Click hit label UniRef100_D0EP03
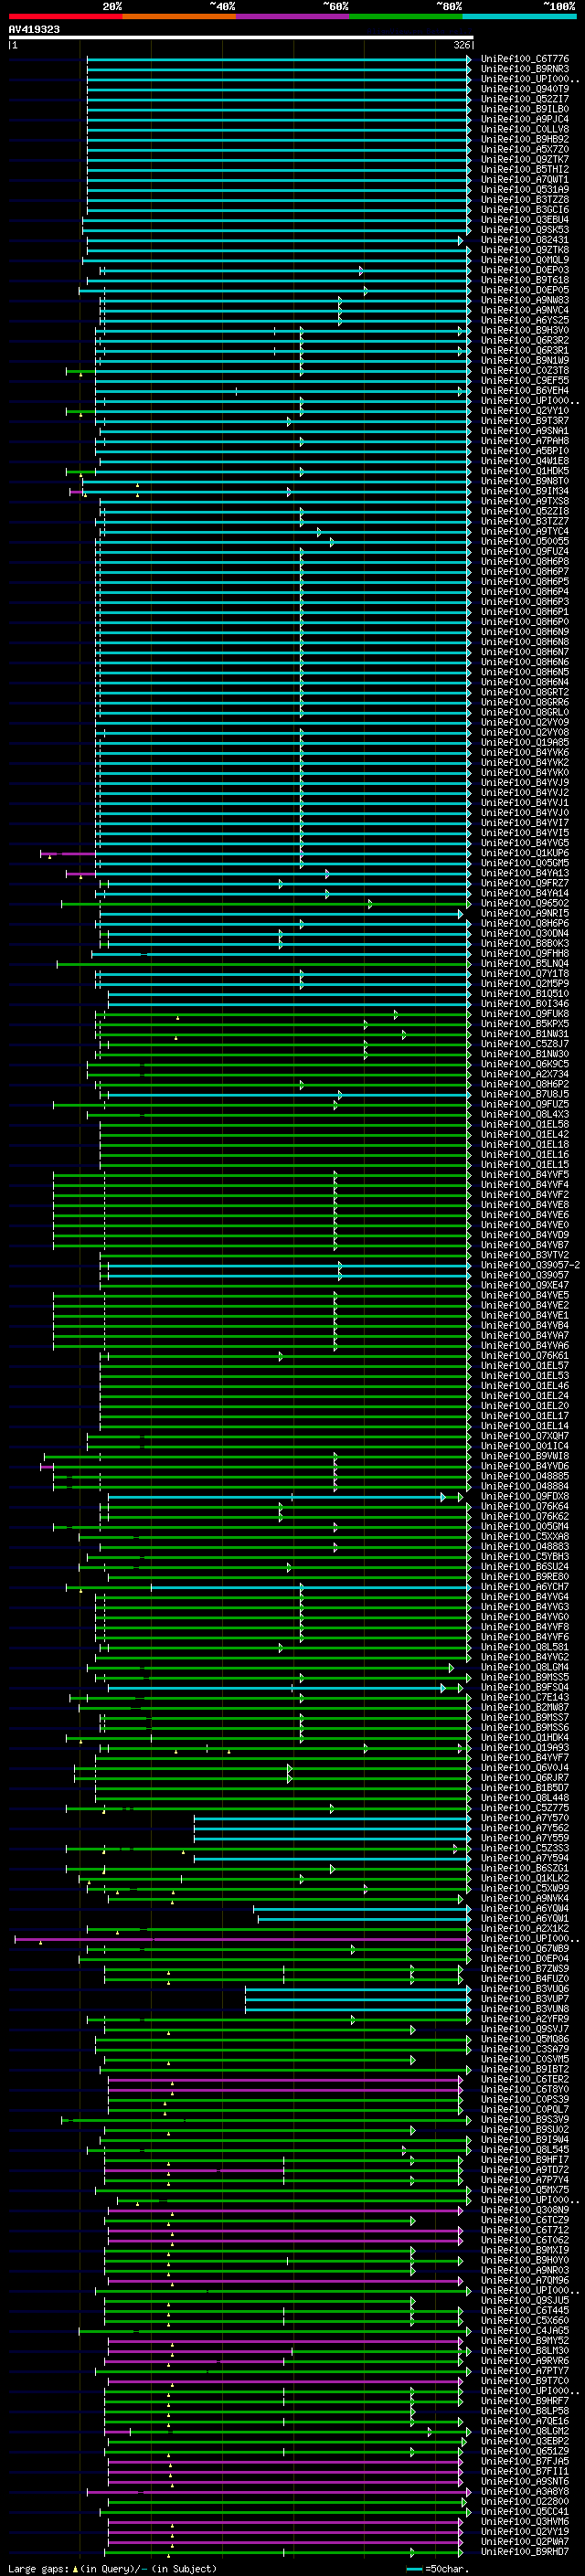This screenshot has width=585, height=2576. (525, 270)
